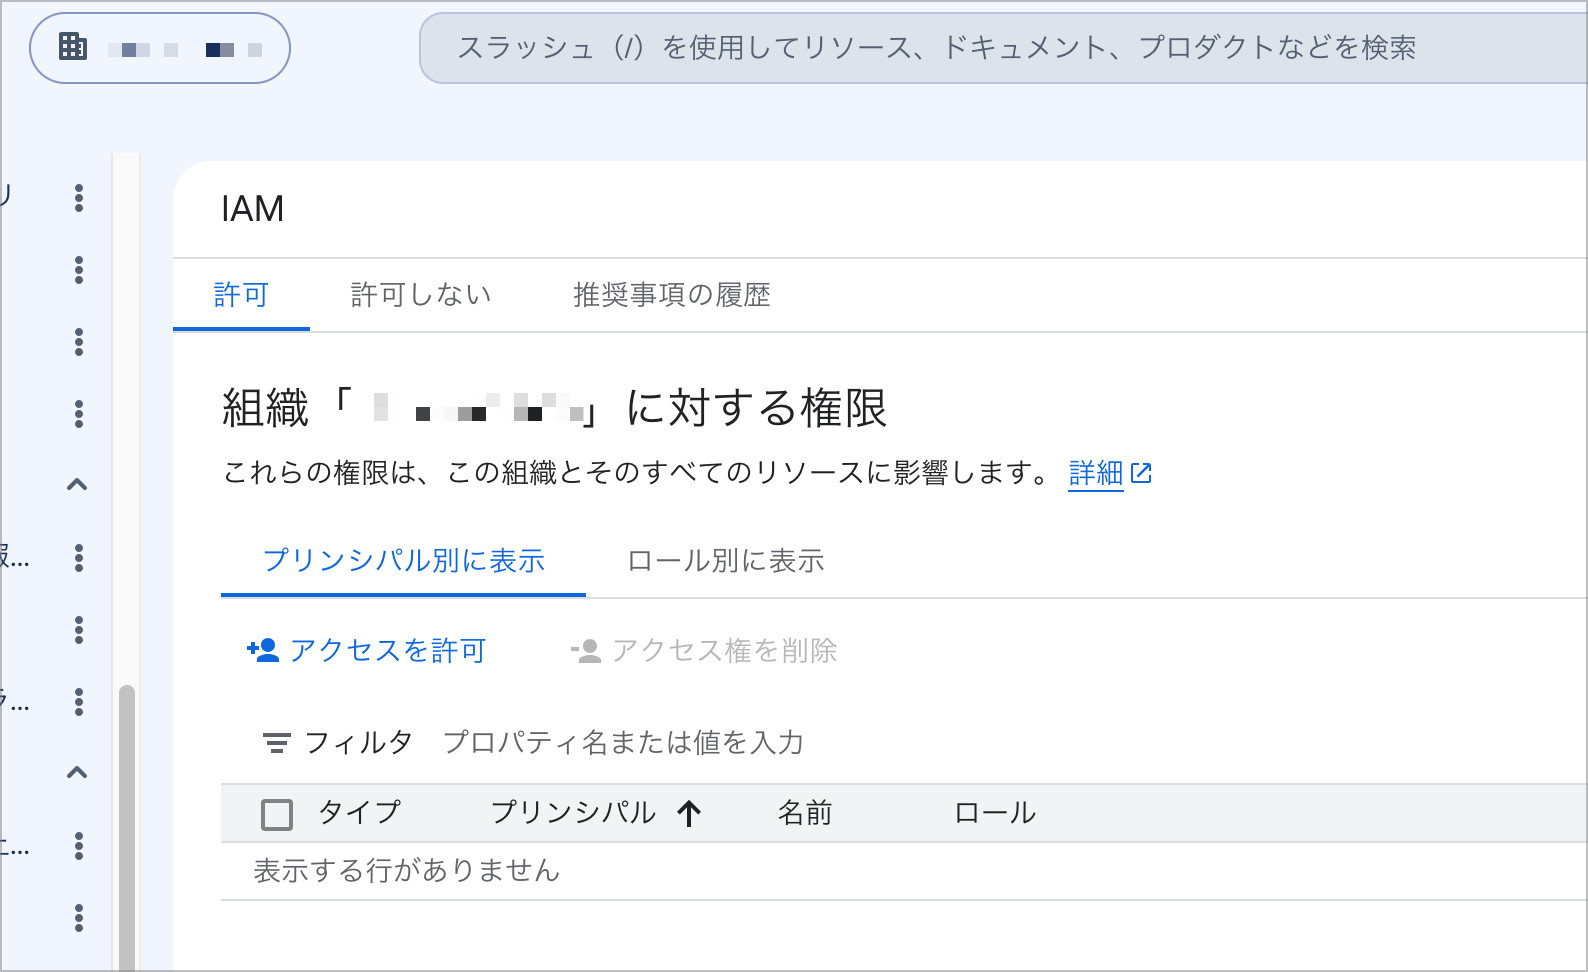Click the アクセスを許可 button
The width and height of the screenshot is (1588, 972).
[x=366, y=651]
